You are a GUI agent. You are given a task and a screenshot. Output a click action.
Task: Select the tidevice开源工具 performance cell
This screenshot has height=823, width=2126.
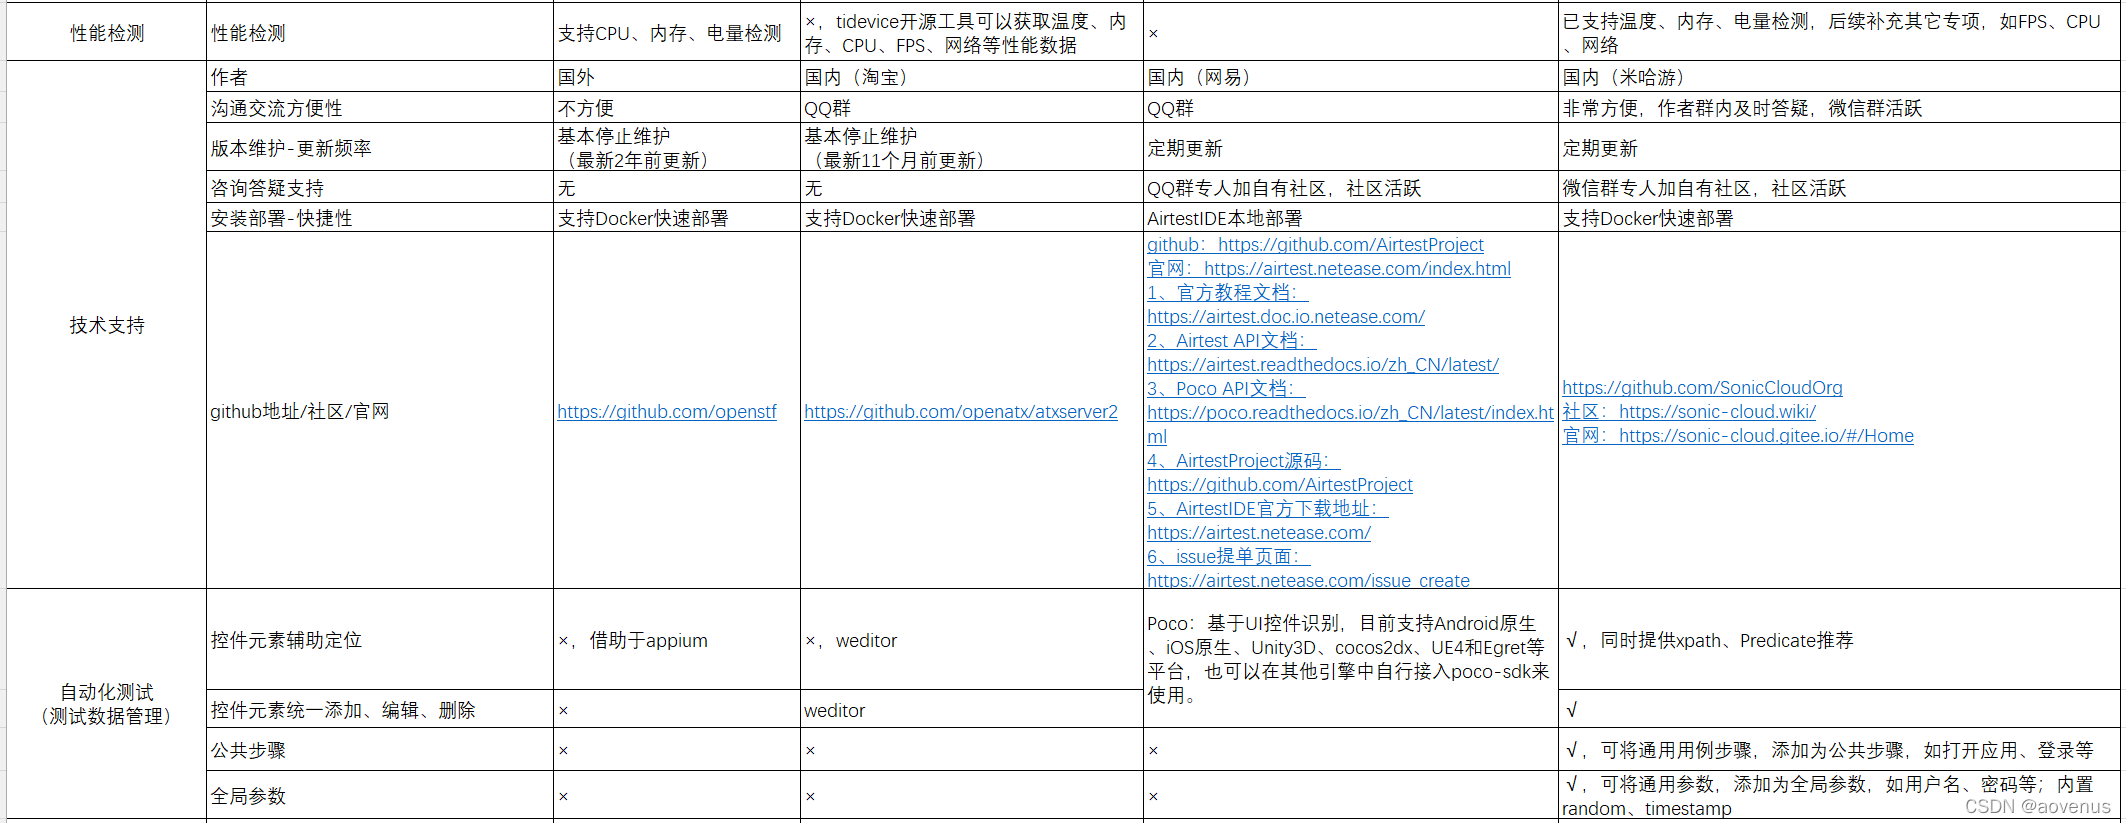click(x=972, y=33)
